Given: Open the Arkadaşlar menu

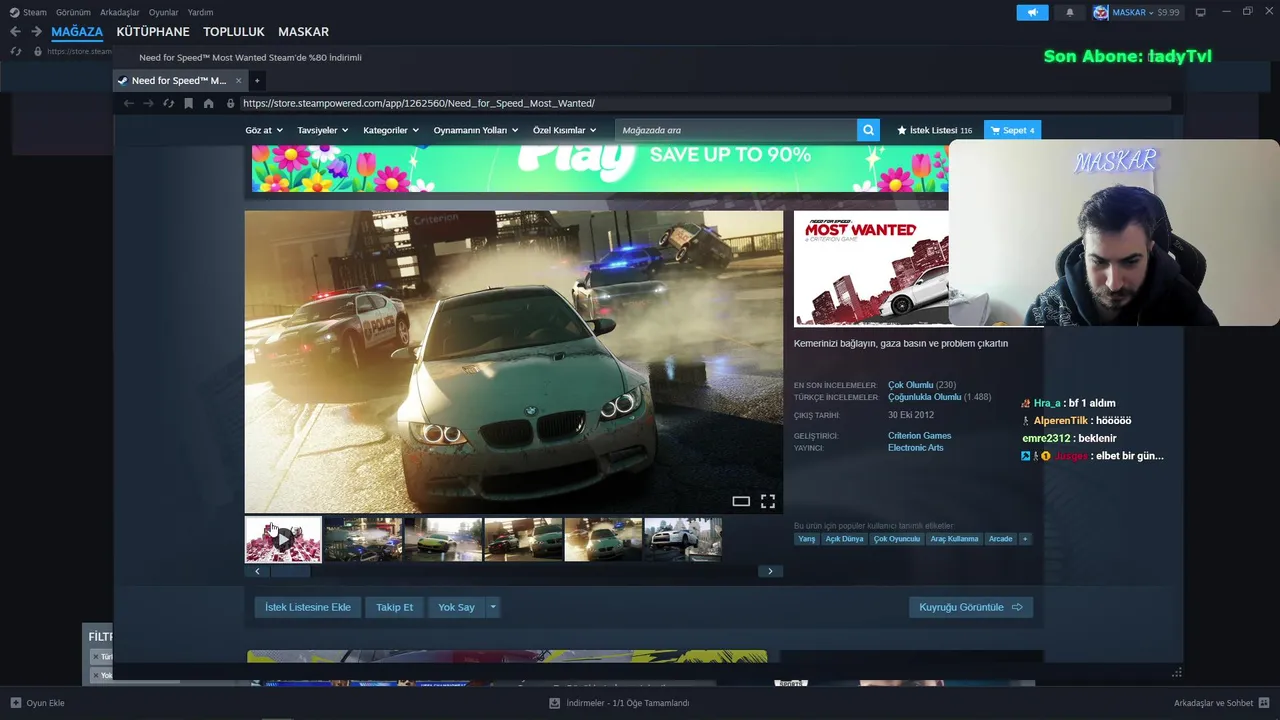Looking at the screenshot, I should click(120, 12).
